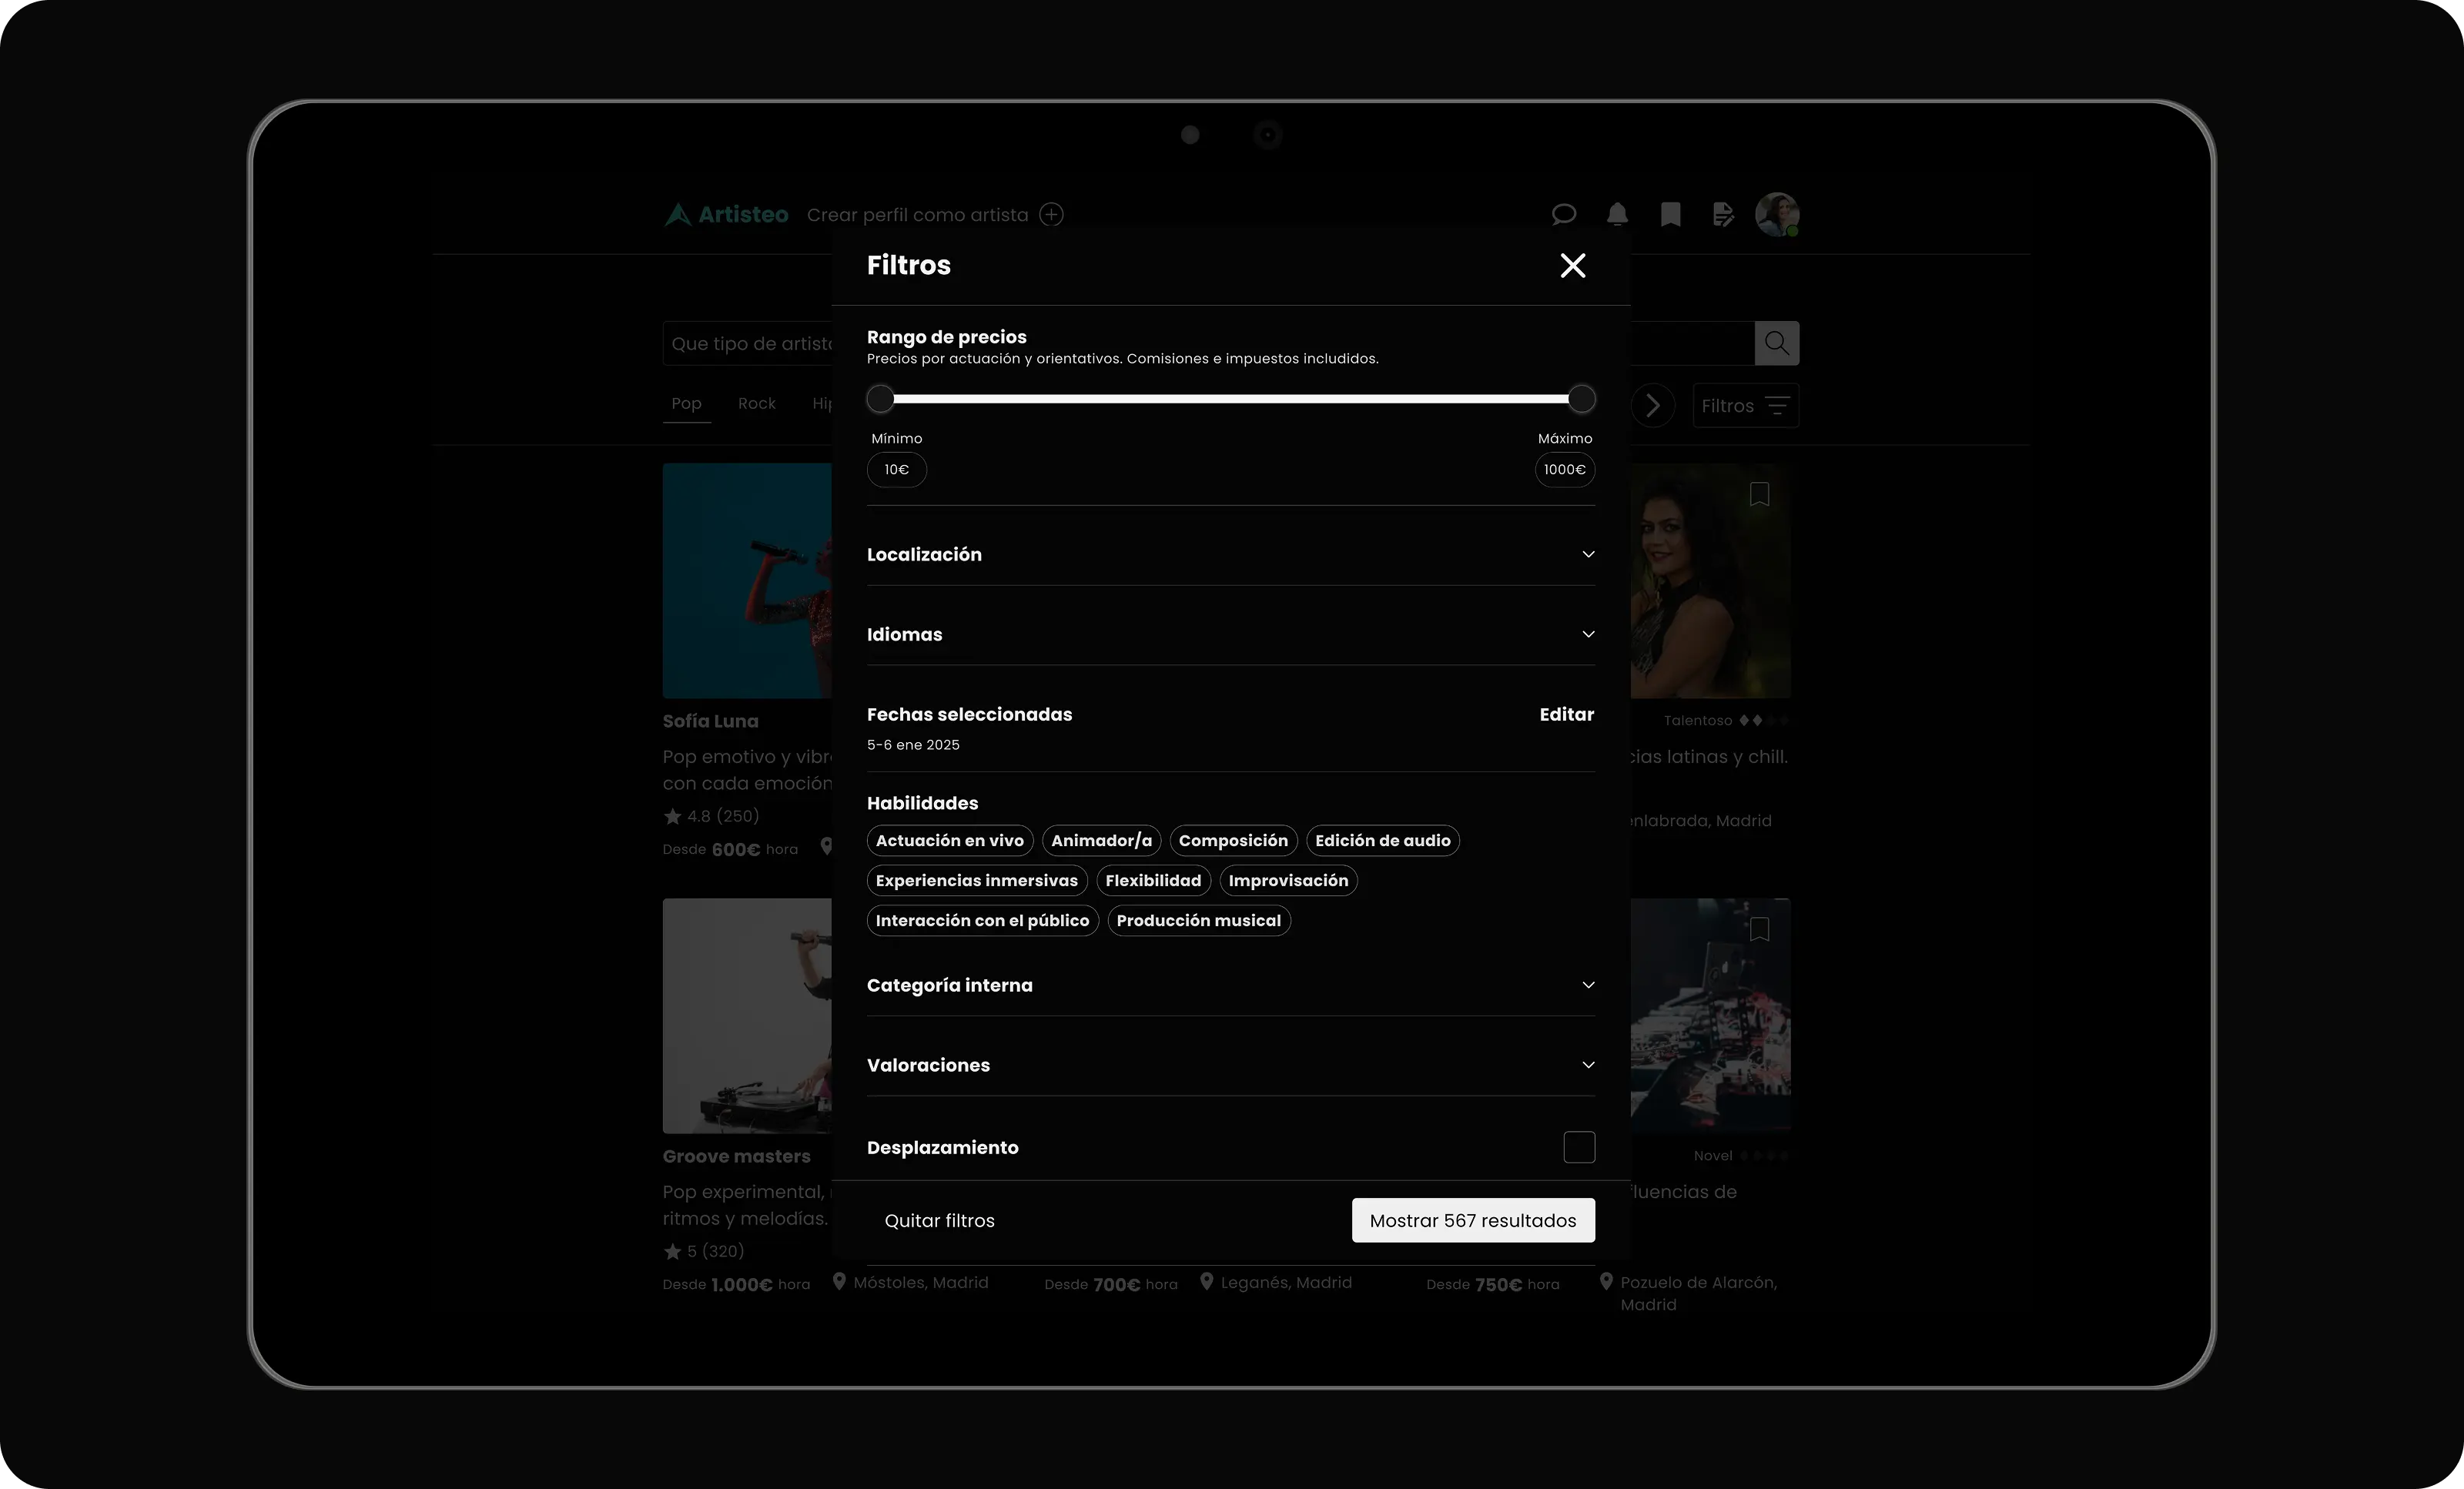Image resolution: width=2464 pixels, height=1489 pixels.
Task: Expand the Valoraciones section
Action: coord(1587,1065)
